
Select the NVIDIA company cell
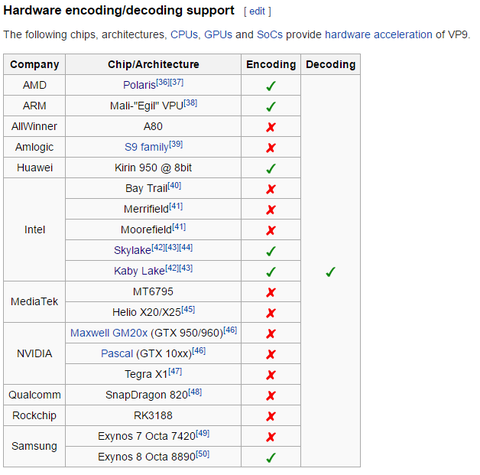(34, 353)
